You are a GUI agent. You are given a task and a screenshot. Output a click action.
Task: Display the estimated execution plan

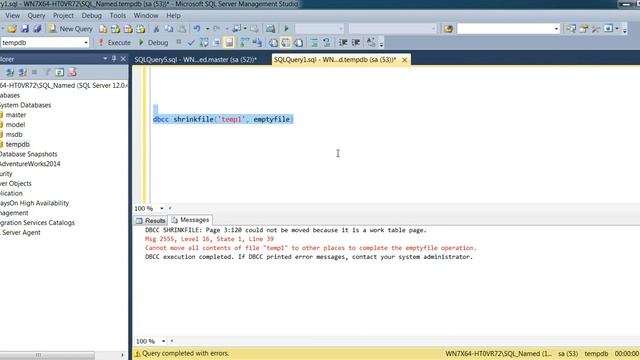(x=204, y=42)
